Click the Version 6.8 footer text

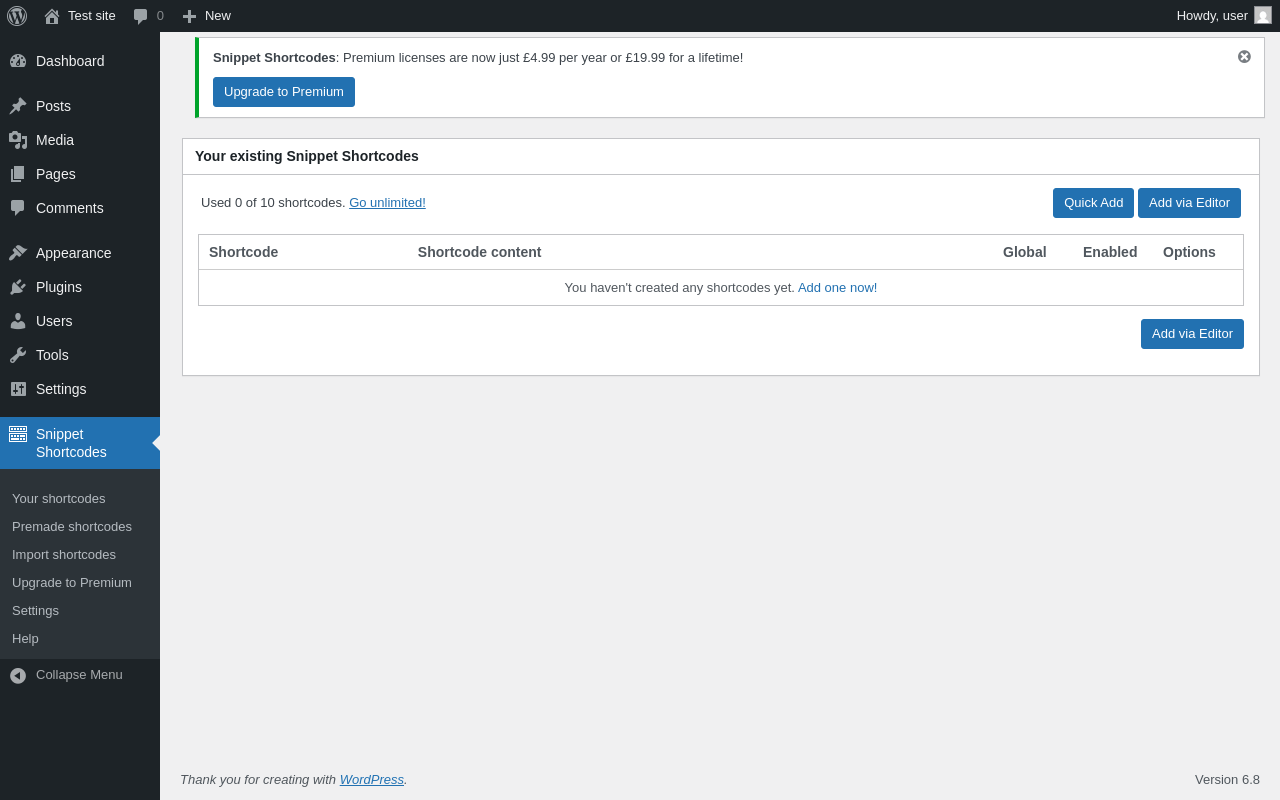tap(1227, 780)
